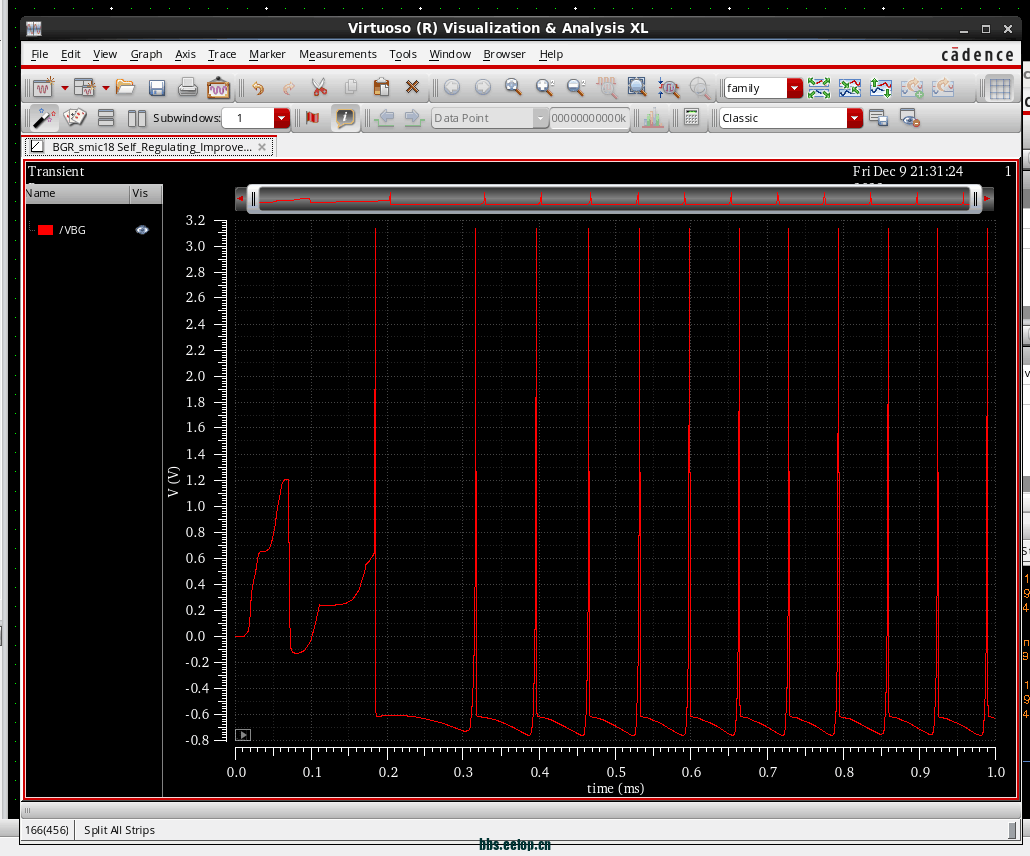The height and width of the screenshot is (856, 1030).
Task: Save the current workspace icon
Action: coord(878,118)
